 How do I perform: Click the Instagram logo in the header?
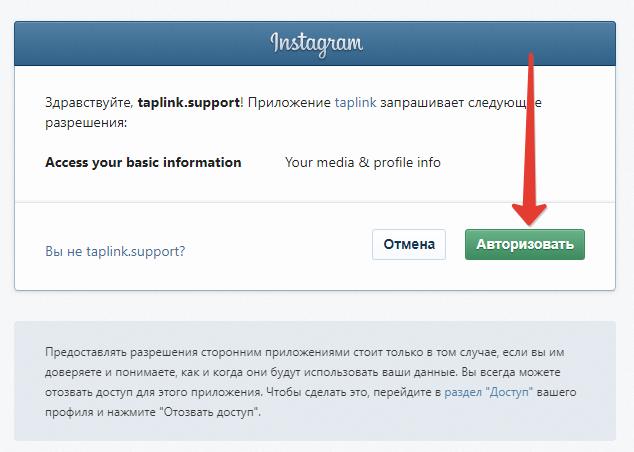316,44
